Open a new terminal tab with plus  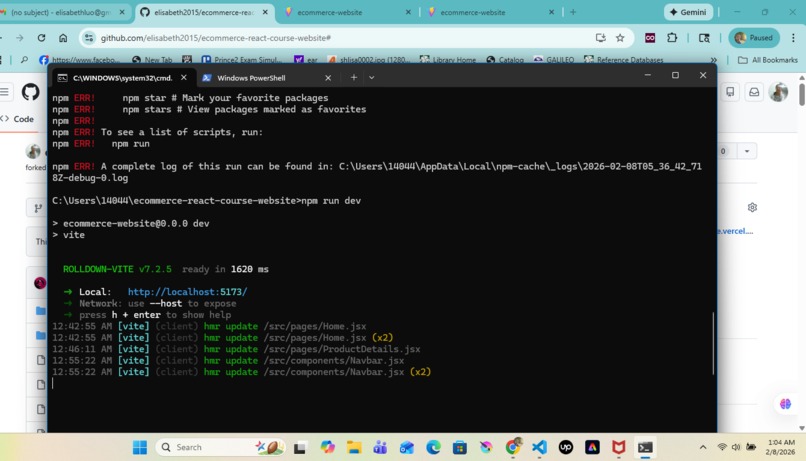click(x=354, y=78)
